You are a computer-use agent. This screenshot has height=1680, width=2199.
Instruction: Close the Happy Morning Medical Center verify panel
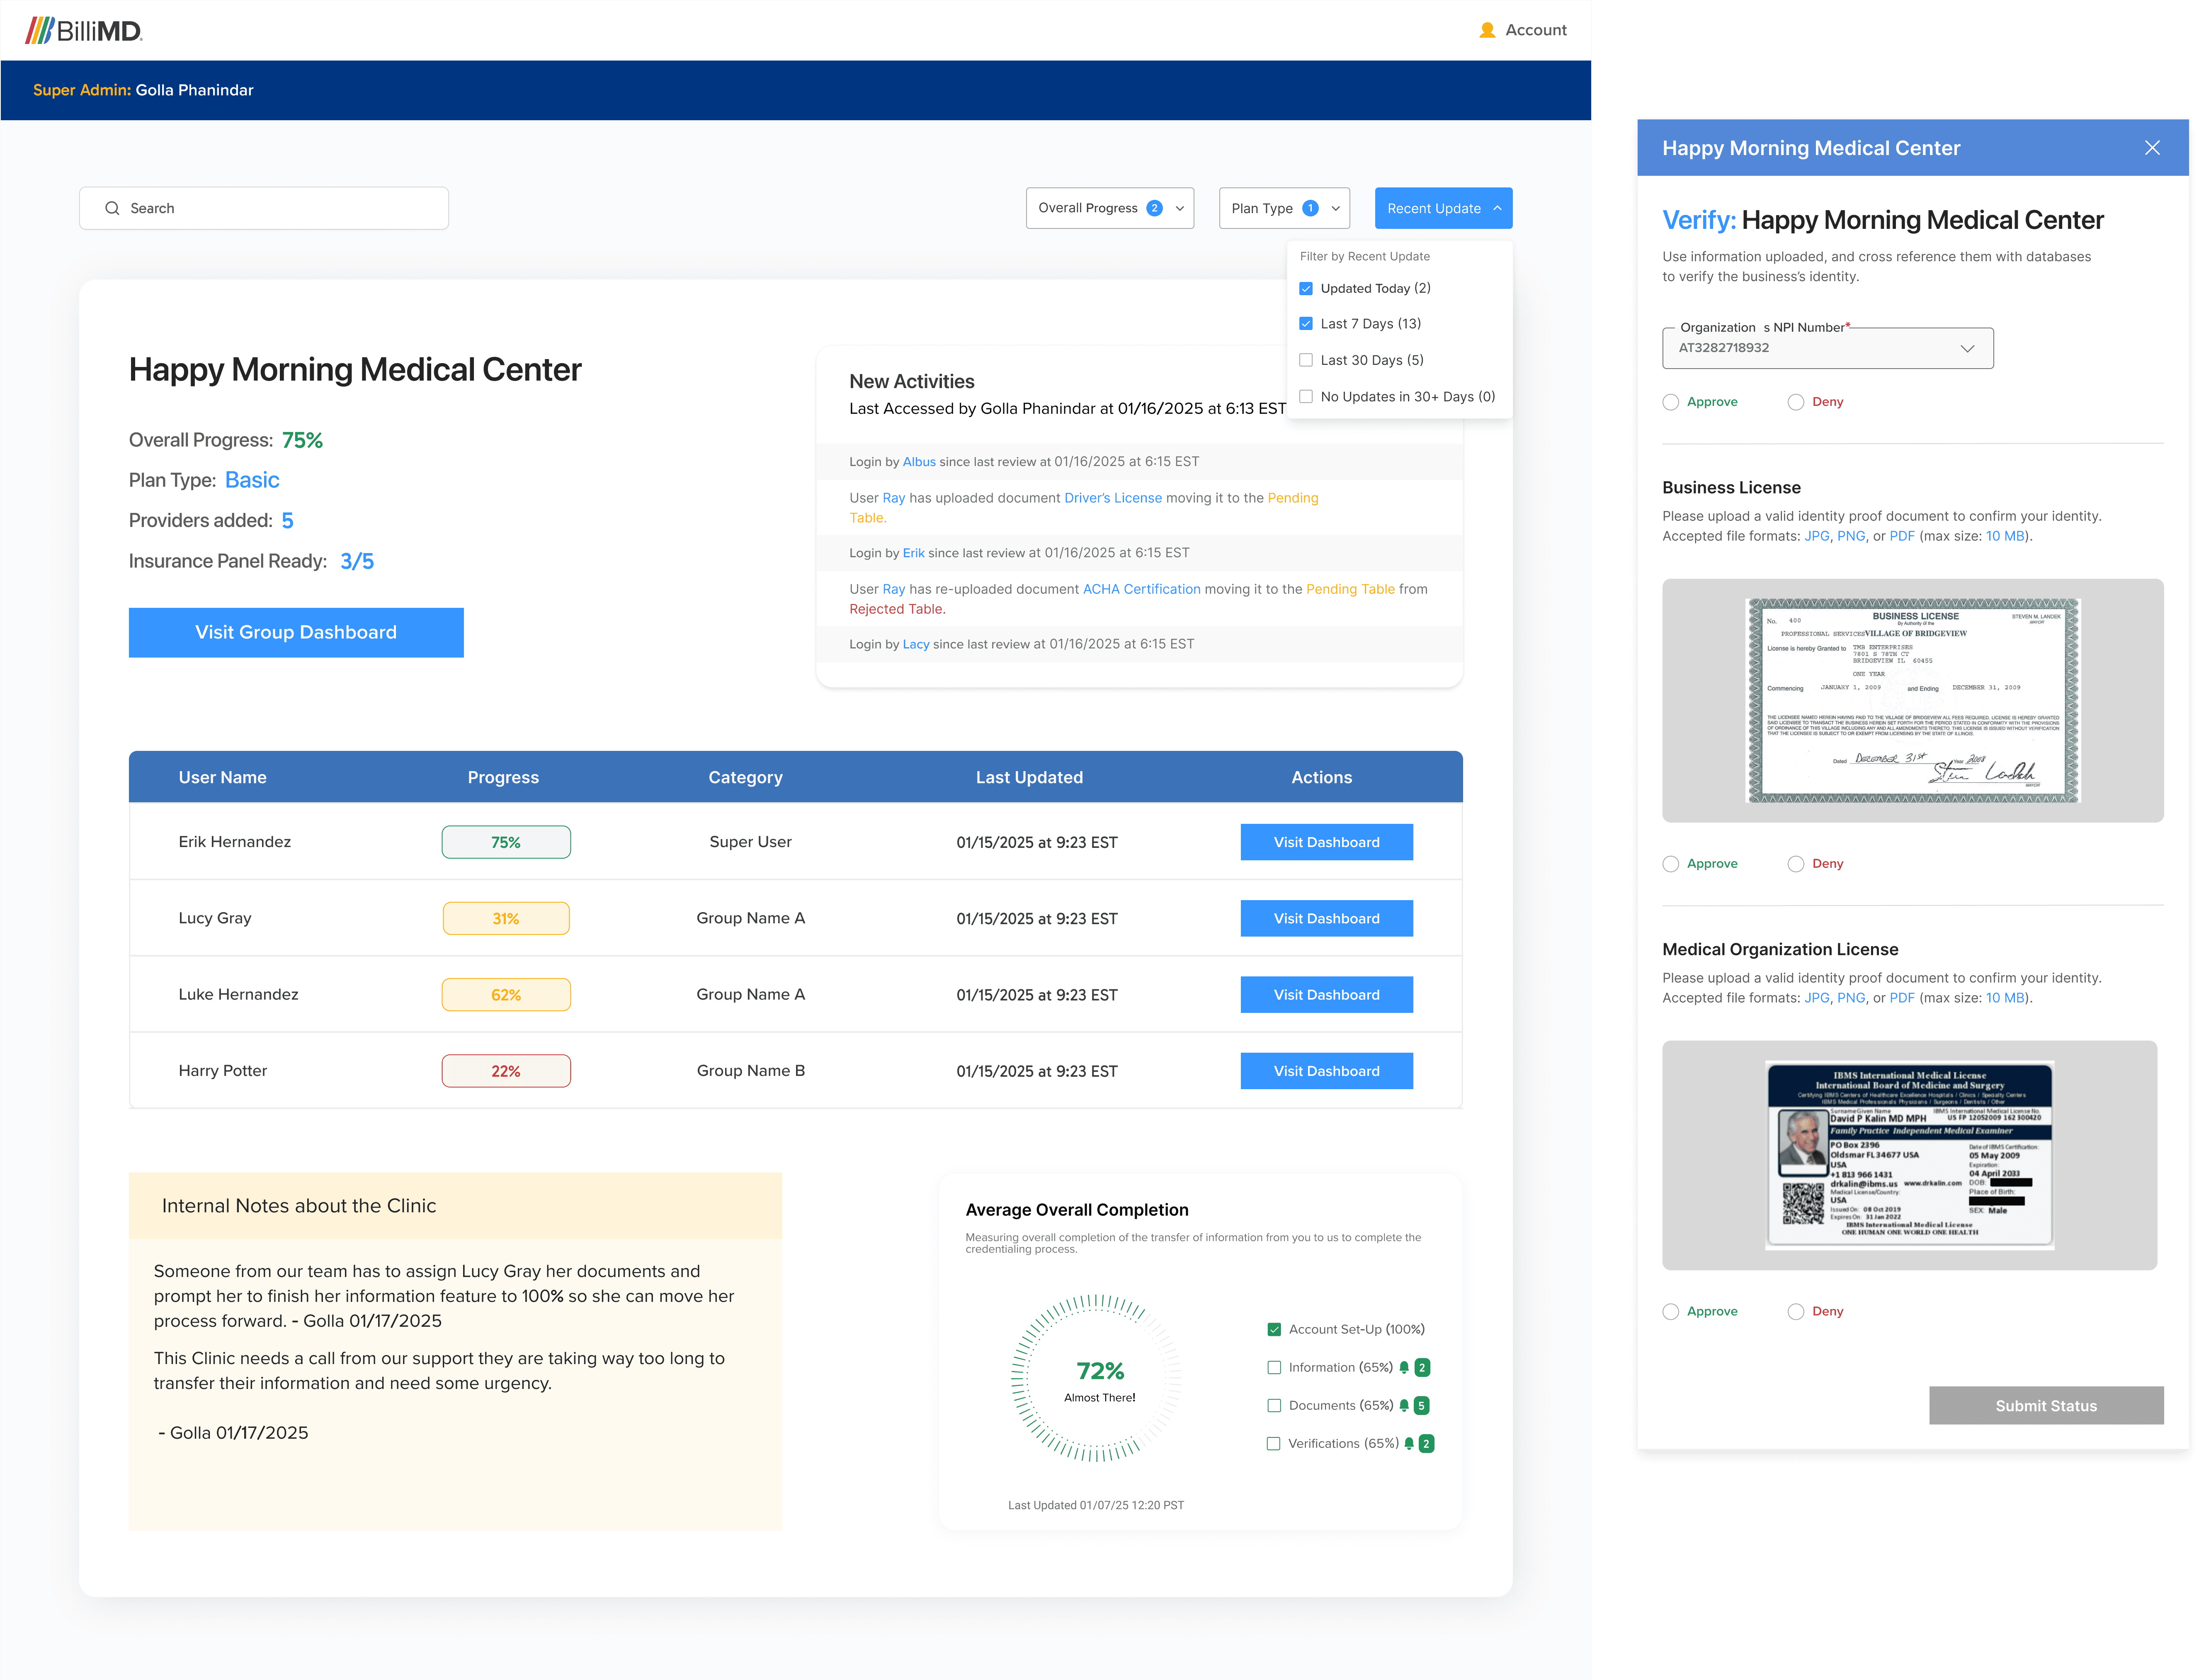pos(2152,147)
